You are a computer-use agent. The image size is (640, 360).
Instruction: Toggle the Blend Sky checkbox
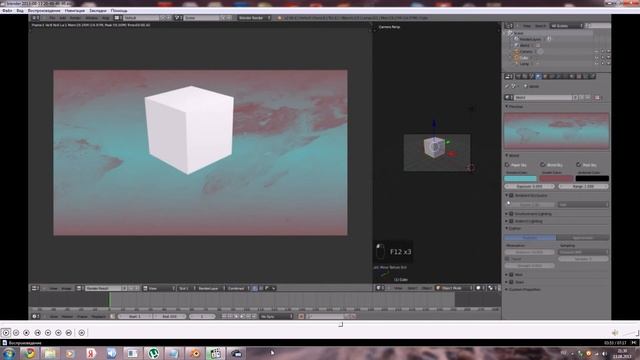pyautogui.click(x=543, y=165)
